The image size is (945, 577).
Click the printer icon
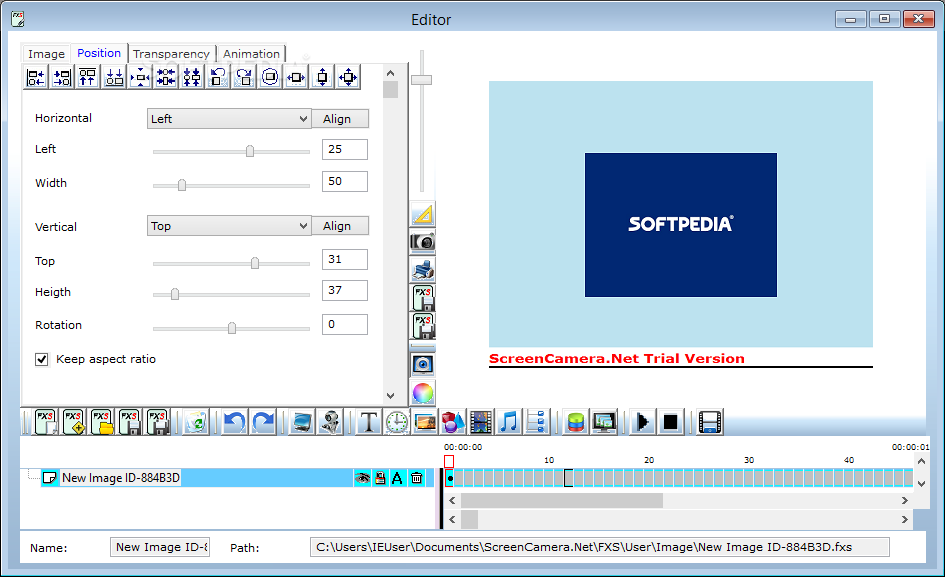(422, 270)
